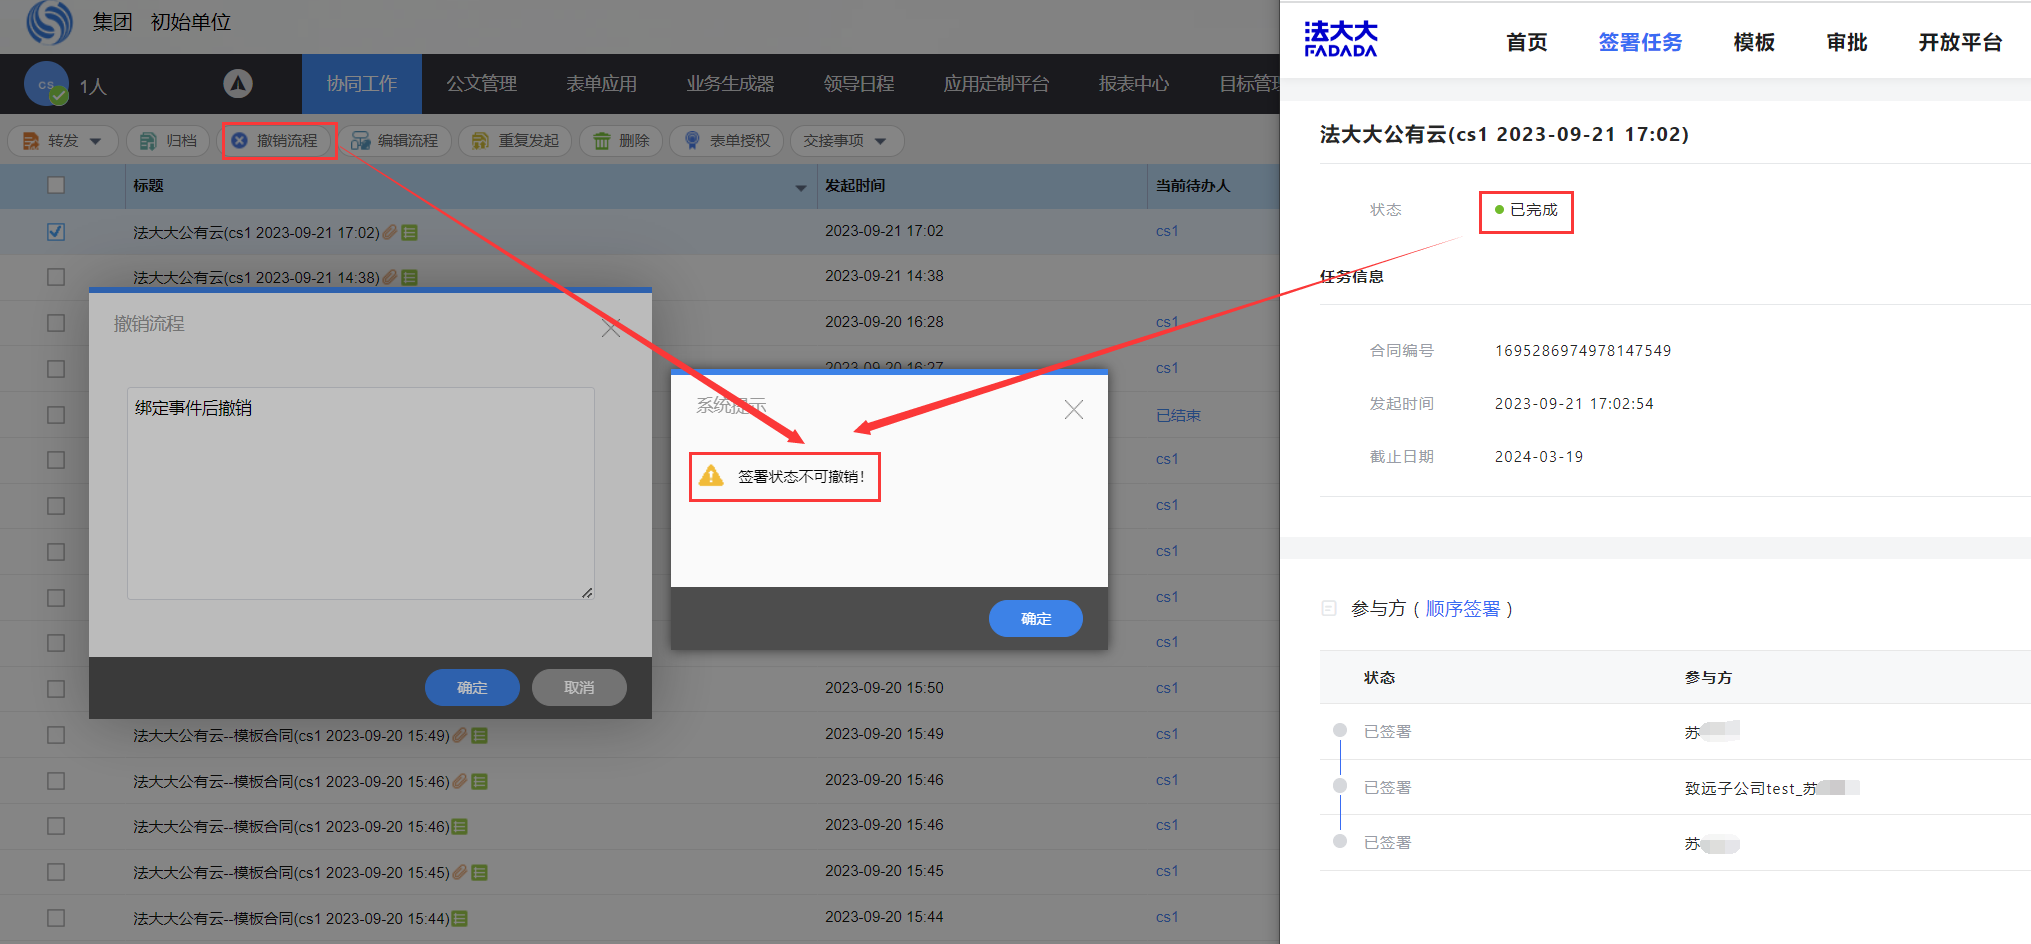Close the 撤销流程 dialog with X

tap(611, 327)
